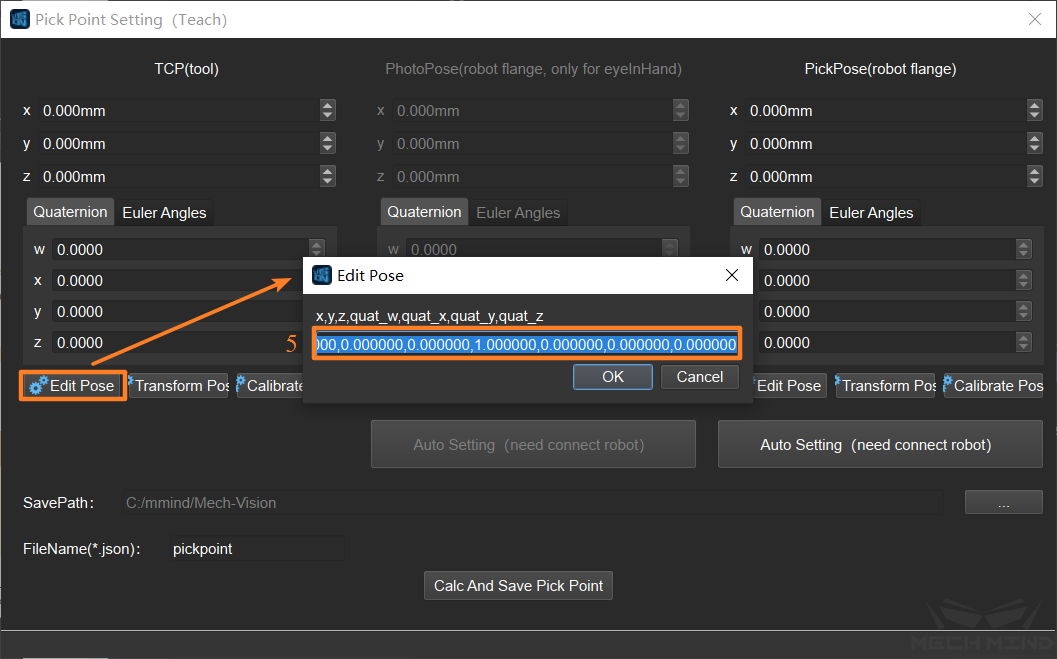Click the Mech-Mind icon in Edit Pose title
The image size is (1057, 659).
(x=322, y=275)
